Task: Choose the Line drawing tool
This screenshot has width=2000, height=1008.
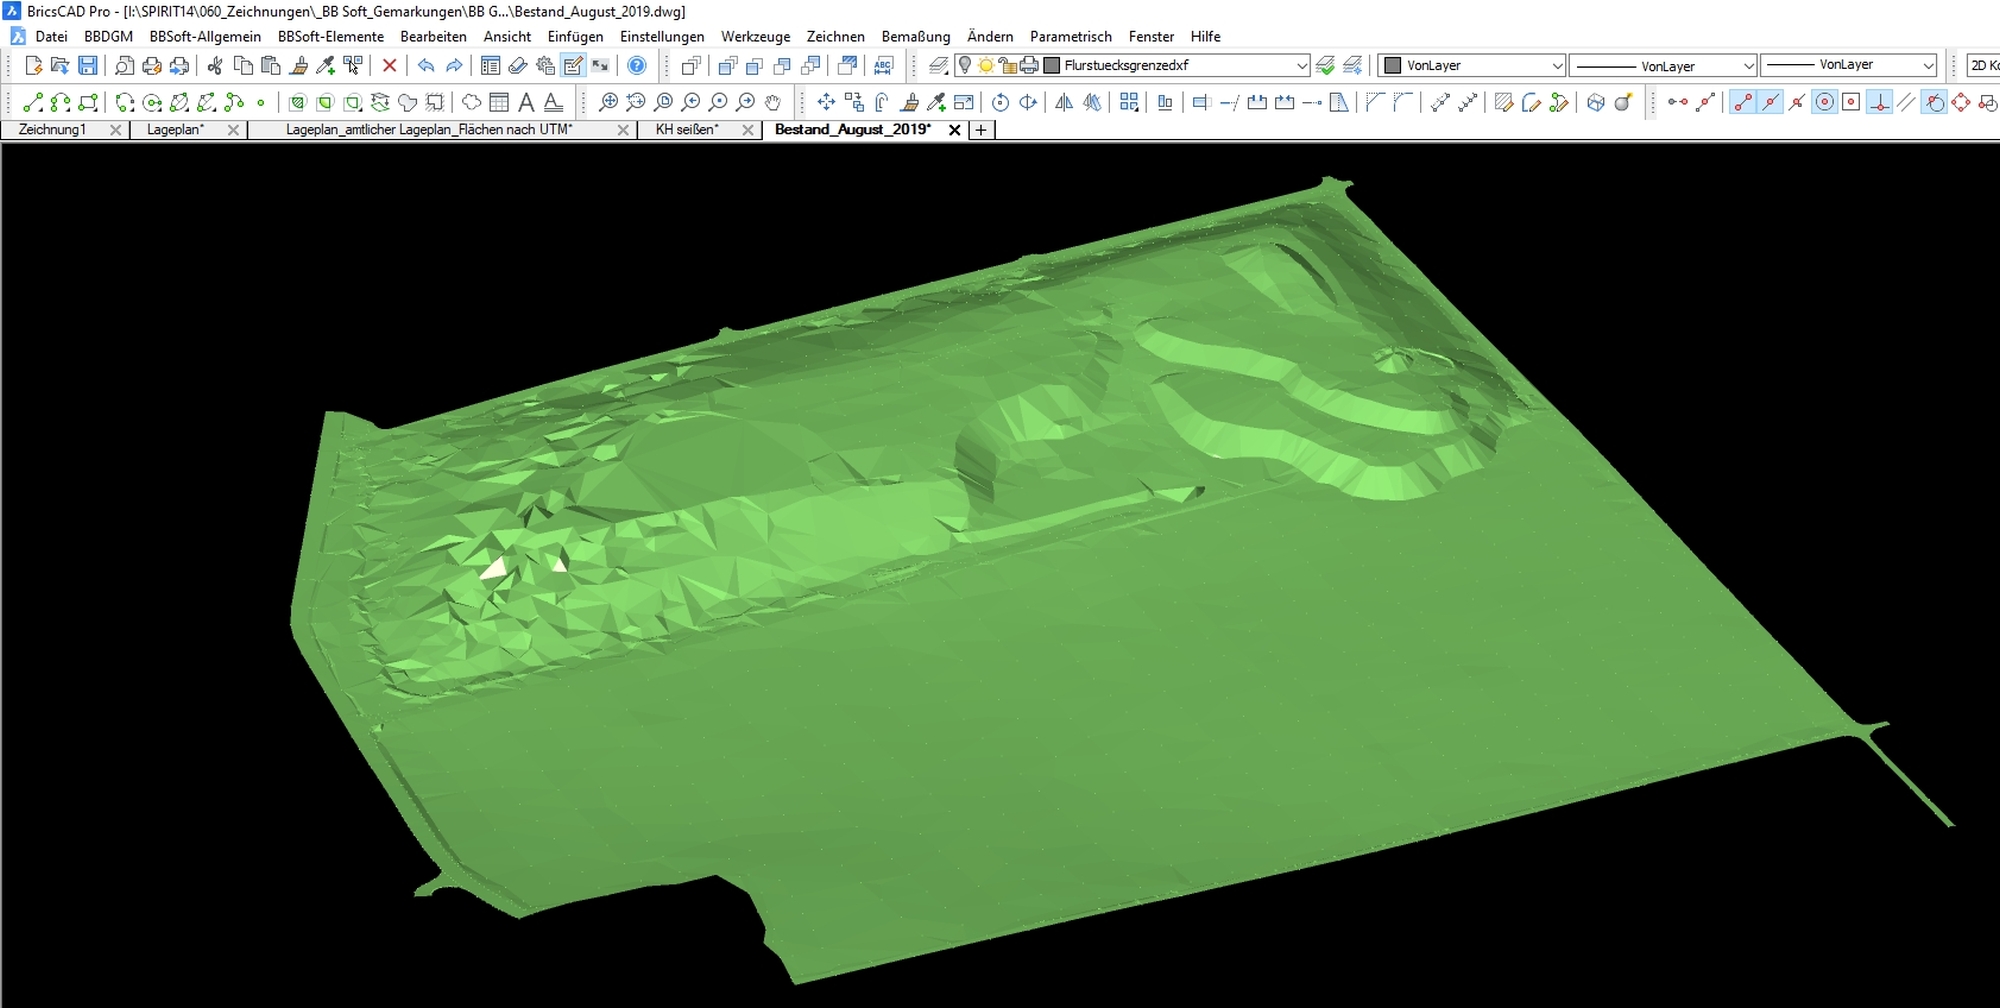Action: [x=32, y=102]
